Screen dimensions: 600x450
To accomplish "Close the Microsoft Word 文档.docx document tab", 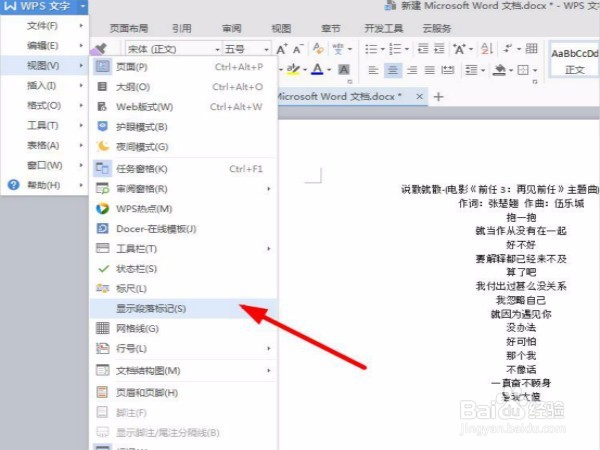I will pos(419,96).
